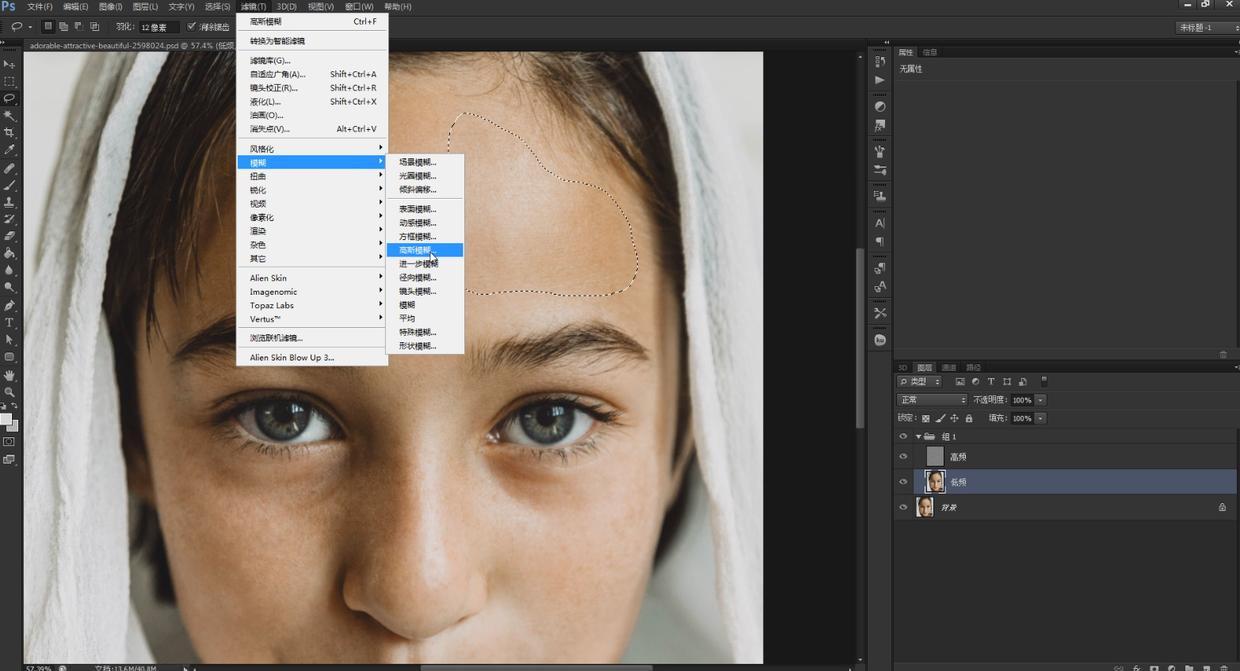This screenshot has width=1240, height=671.
Task: Toggle visibility of the 背景 layer
Action: 903,507
